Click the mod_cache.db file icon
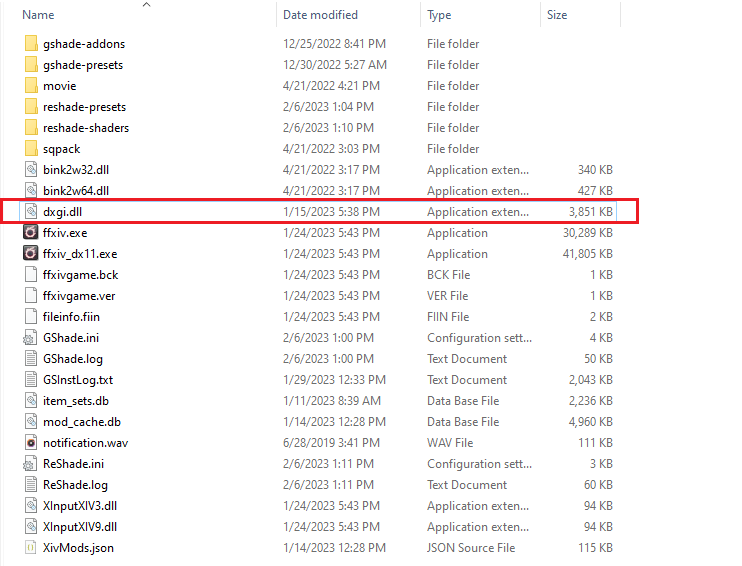This screenshot has width=742, height=566. pyautogui.click(x=31, y=422)
